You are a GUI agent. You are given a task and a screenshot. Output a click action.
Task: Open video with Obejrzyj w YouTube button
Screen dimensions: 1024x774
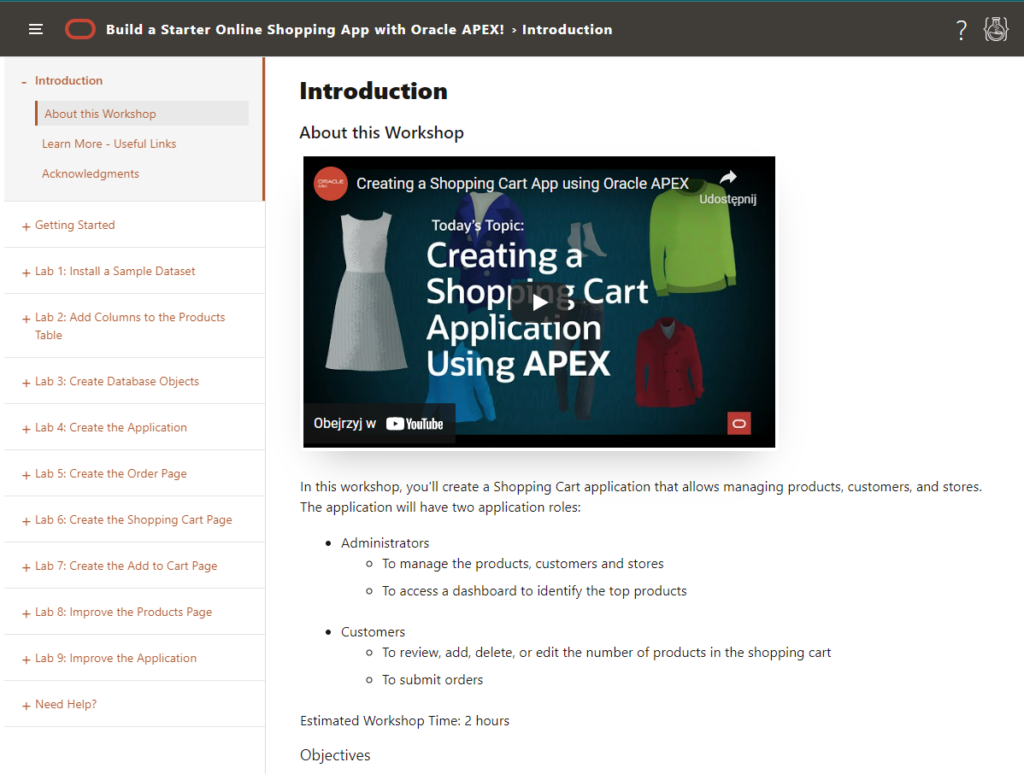(379, 423)
